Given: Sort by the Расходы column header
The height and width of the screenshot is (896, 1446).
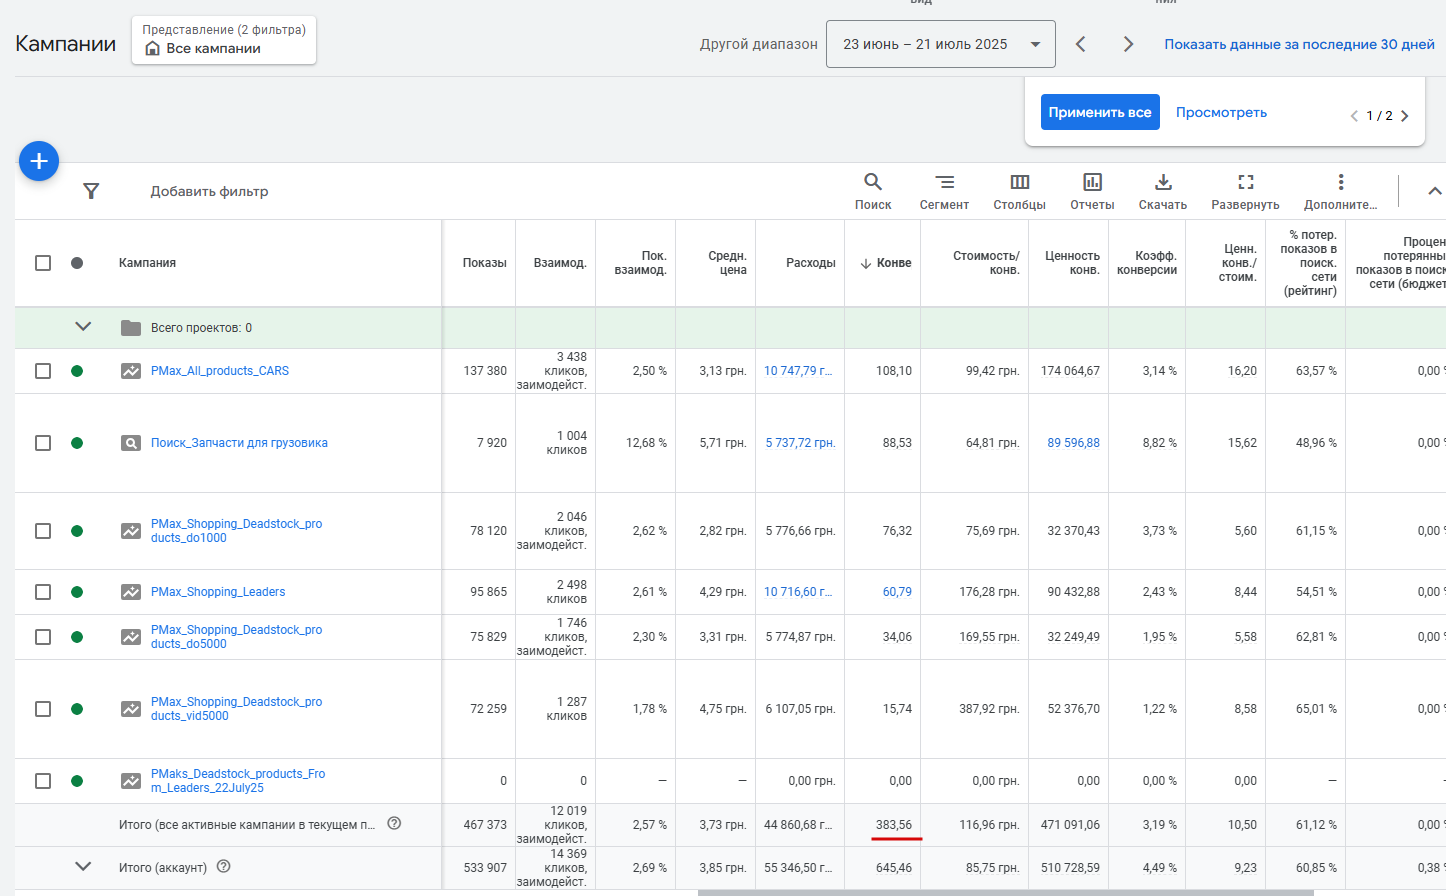Looking at the screenshot, I should [x=810, y=263].
